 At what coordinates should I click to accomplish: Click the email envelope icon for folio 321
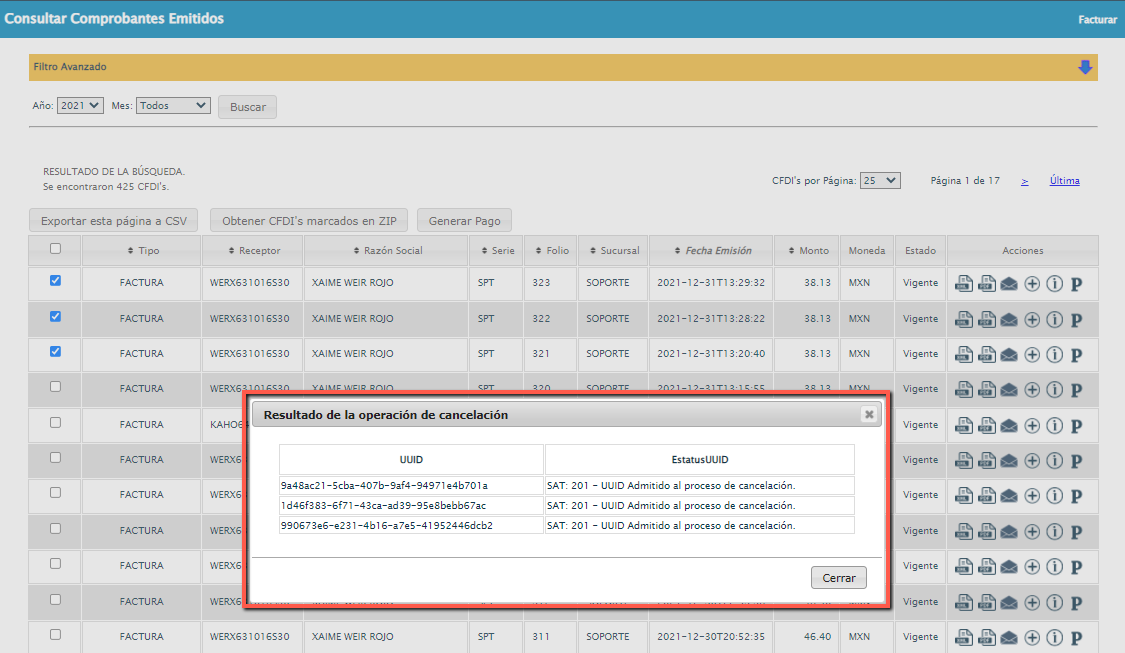[1009, 355]
